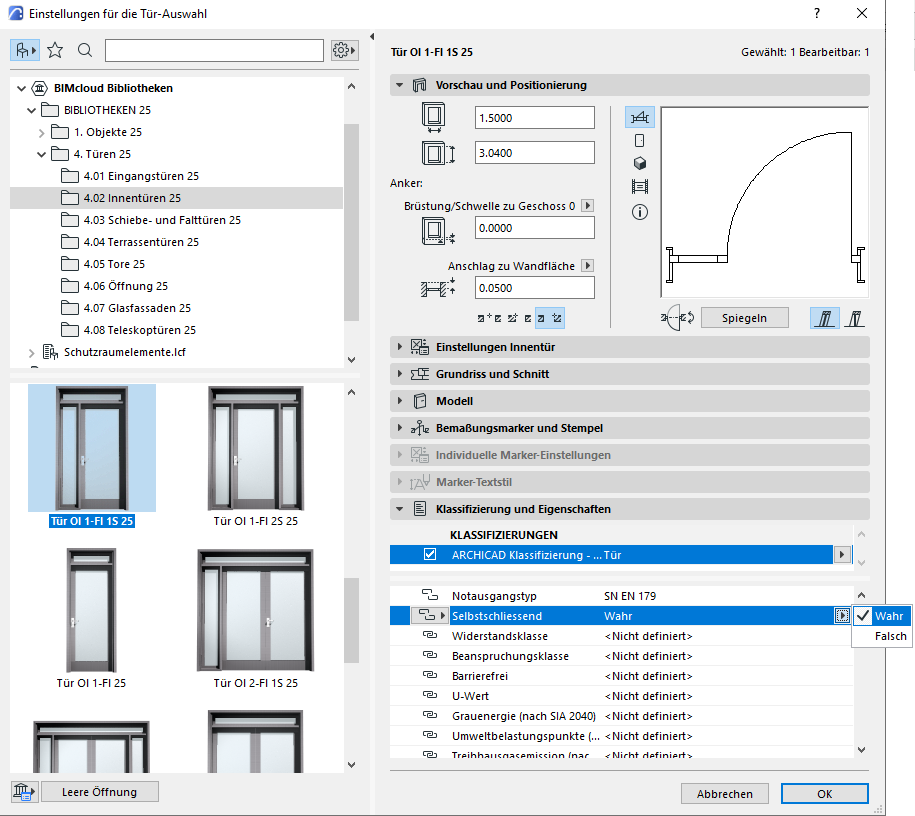
Task: Click the link icon beside U-Wert
Action: (430, 695)
